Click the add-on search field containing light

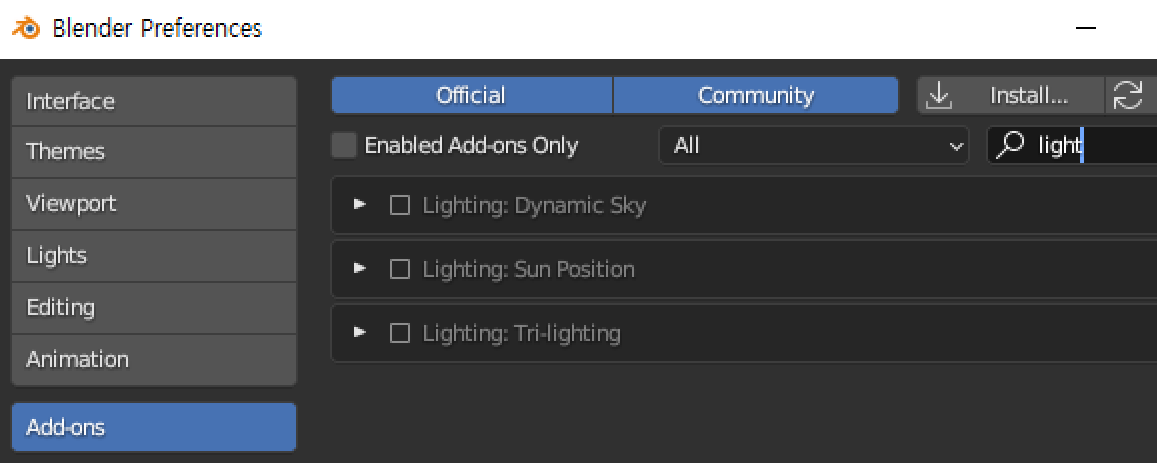coord(1071,145)
